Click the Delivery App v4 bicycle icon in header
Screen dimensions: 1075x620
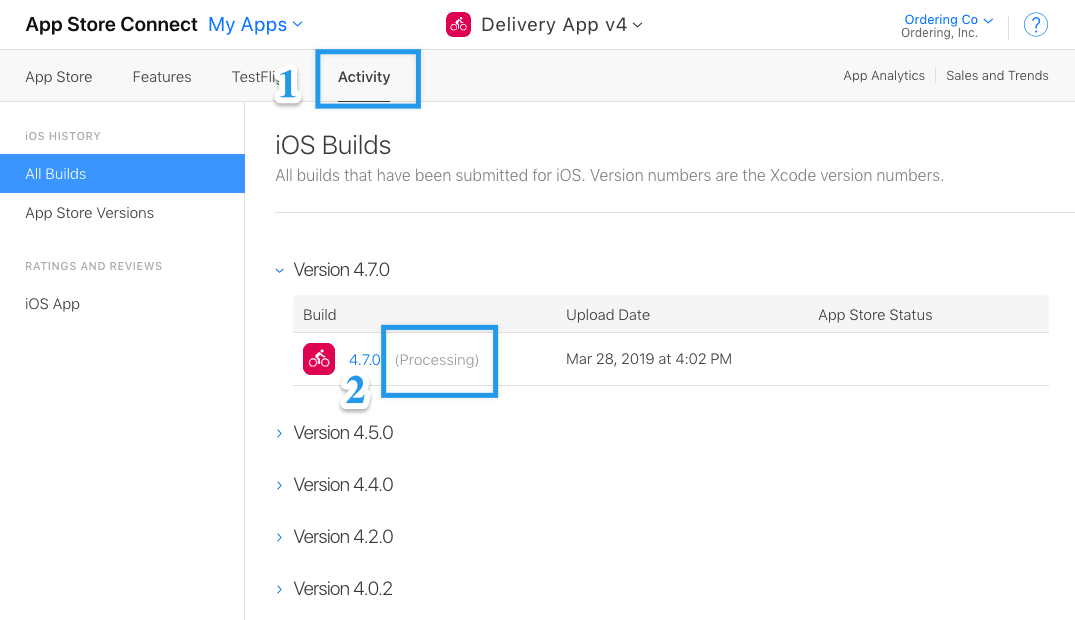[x=458, y=25]
